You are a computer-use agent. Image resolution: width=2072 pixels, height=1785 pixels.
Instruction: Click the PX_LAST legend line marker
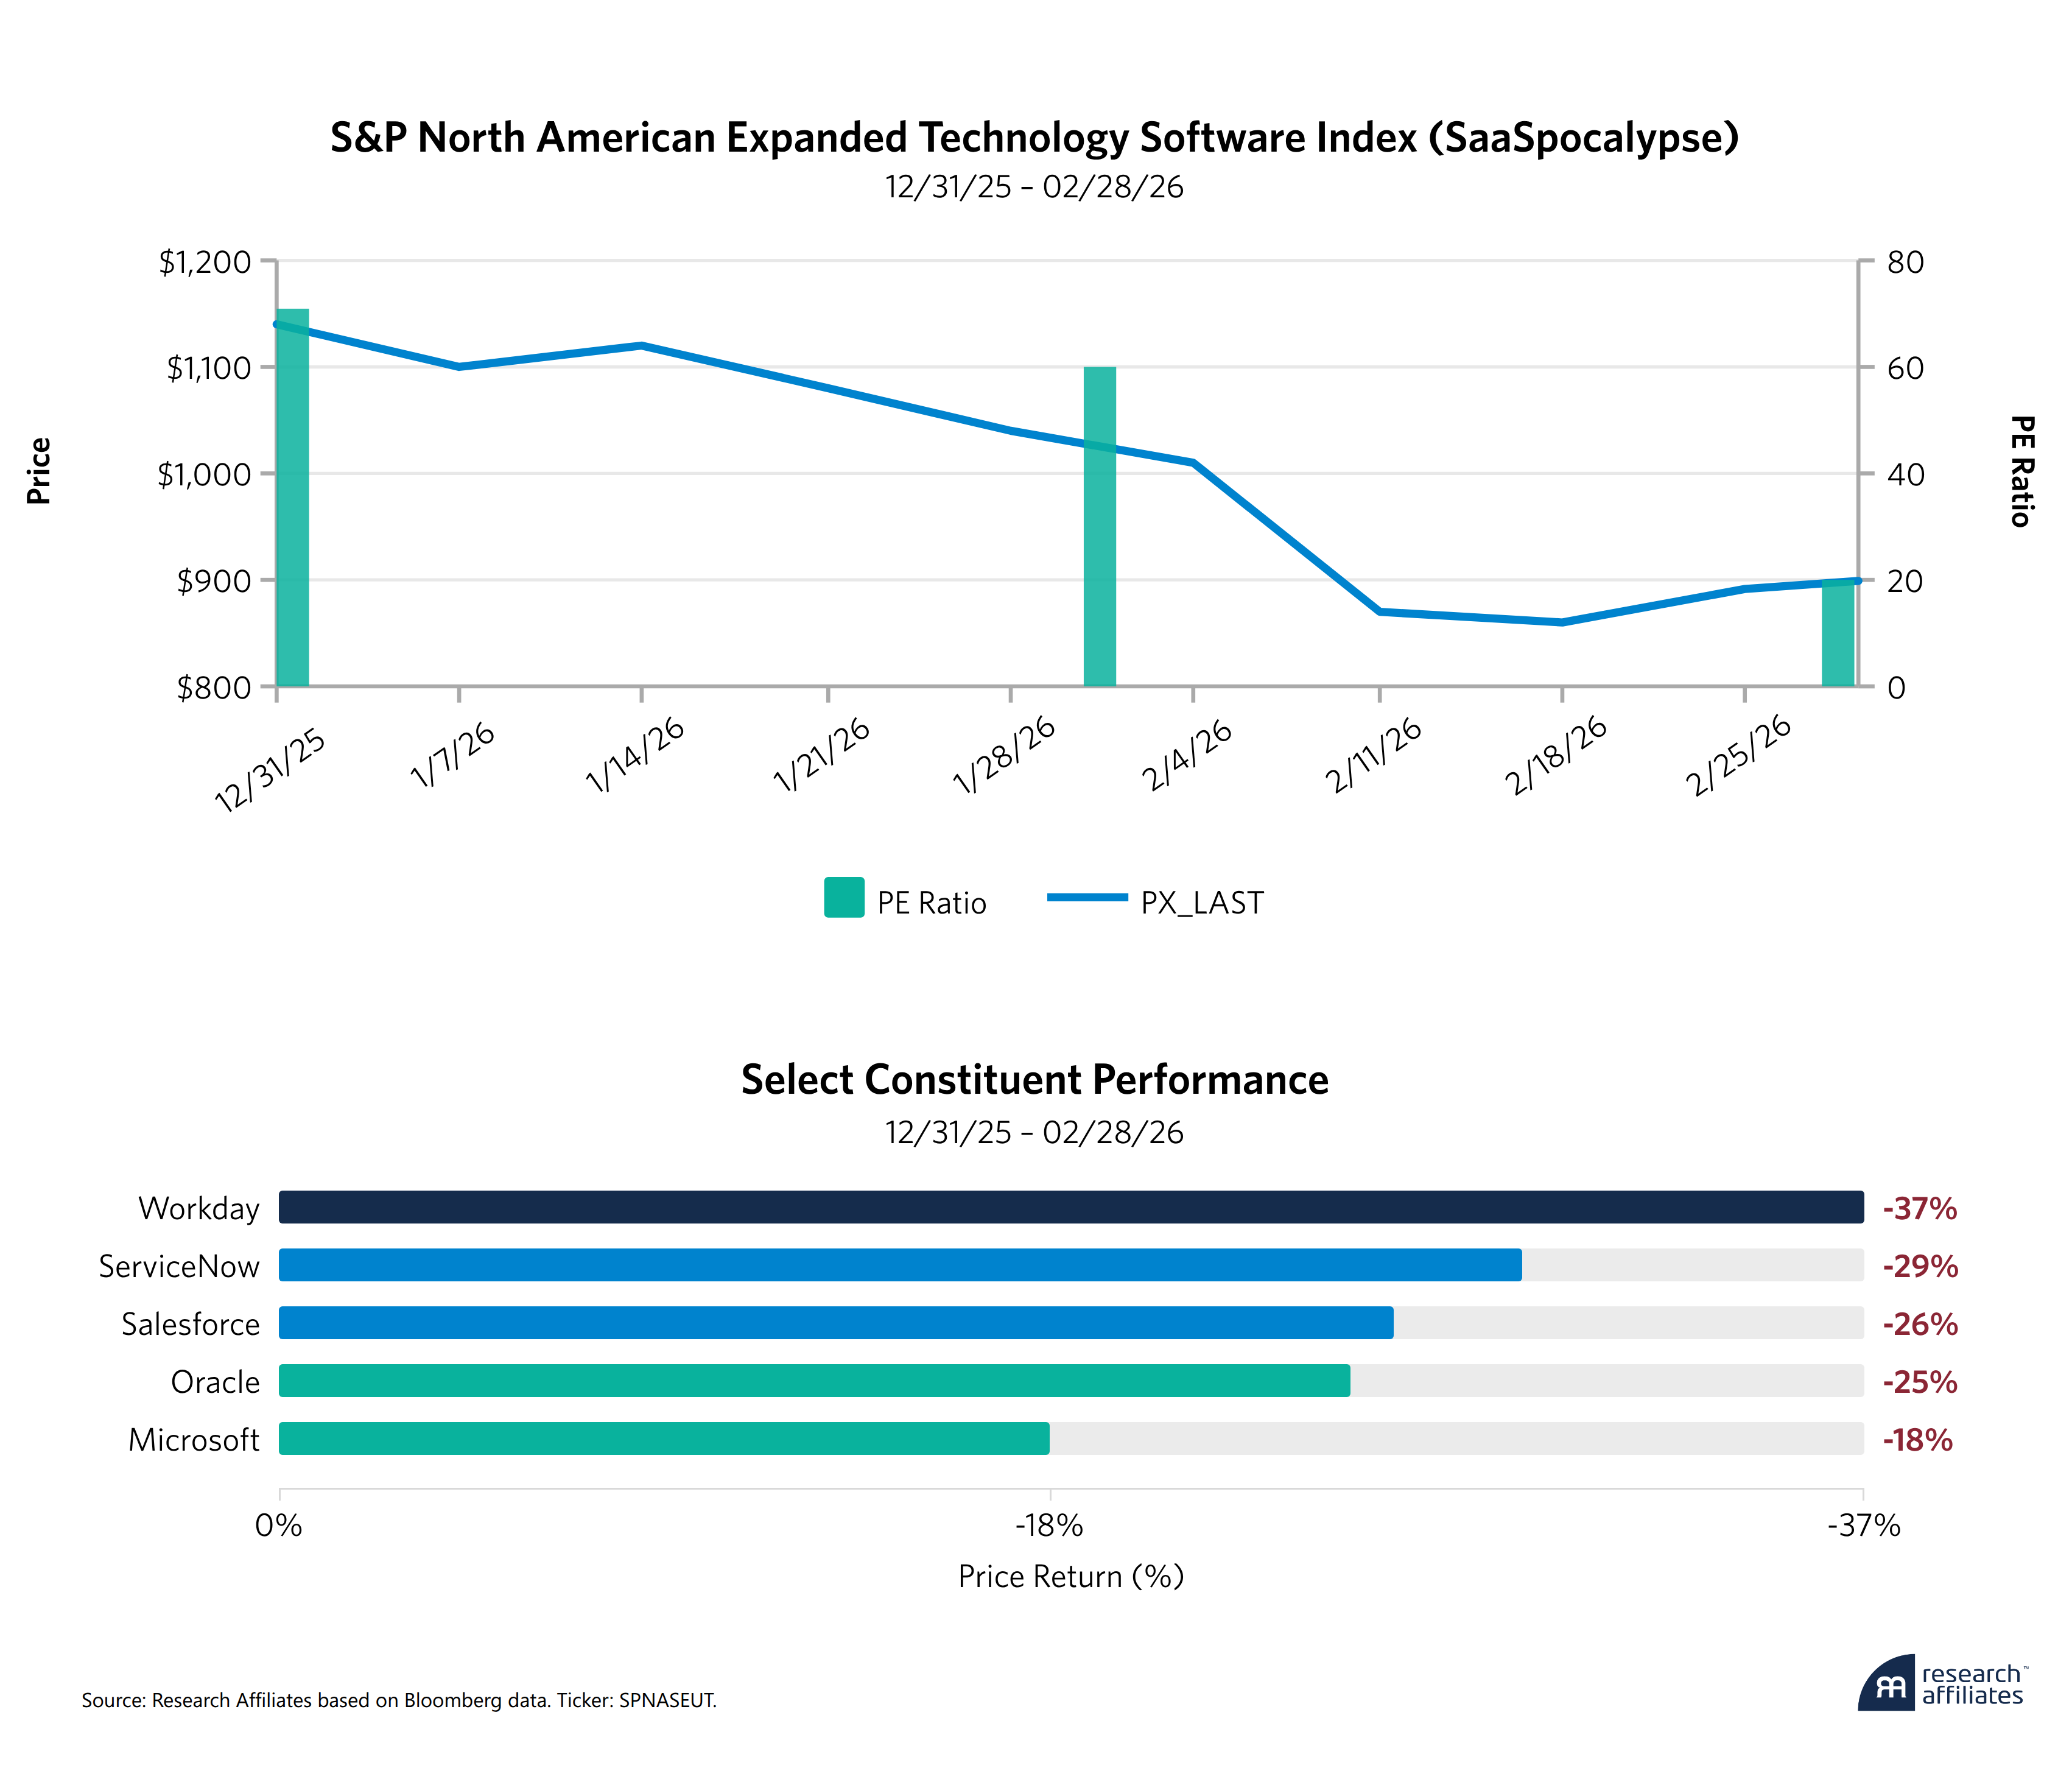pos(1087,897)
